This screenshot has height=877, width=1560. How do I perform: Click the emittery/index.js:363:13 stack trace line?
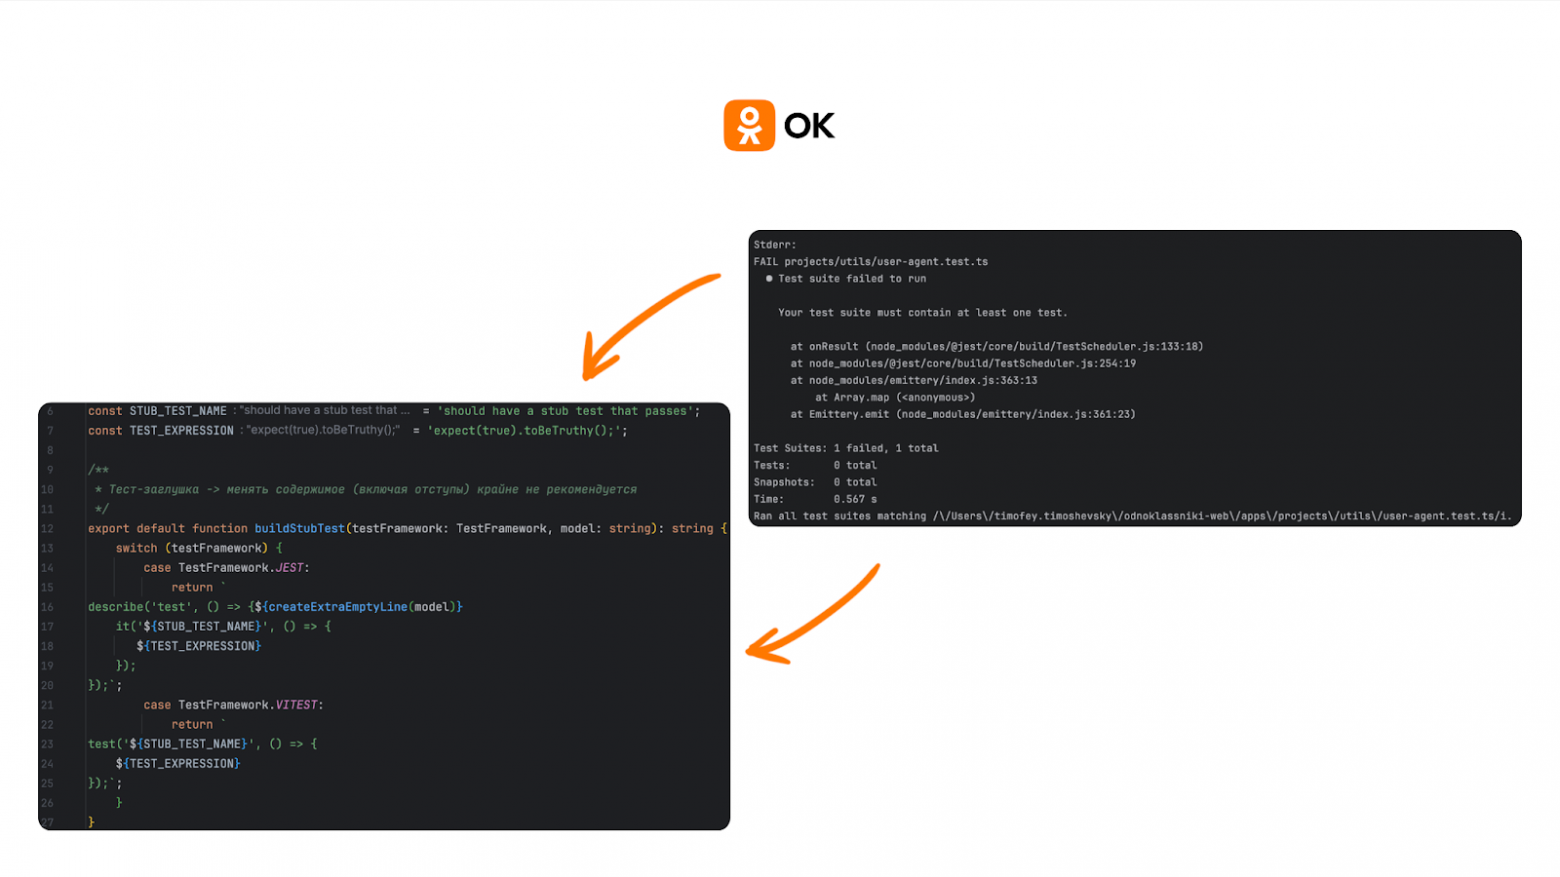pyautogui.click(x=914, y=381)
